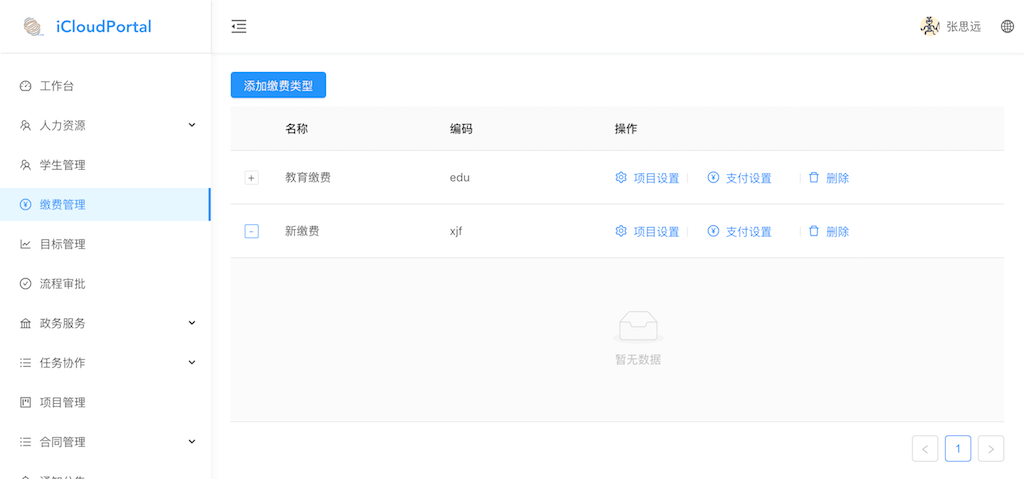
Task: Click the 人力资源 people icon
Action: click(x=25, y=125)
